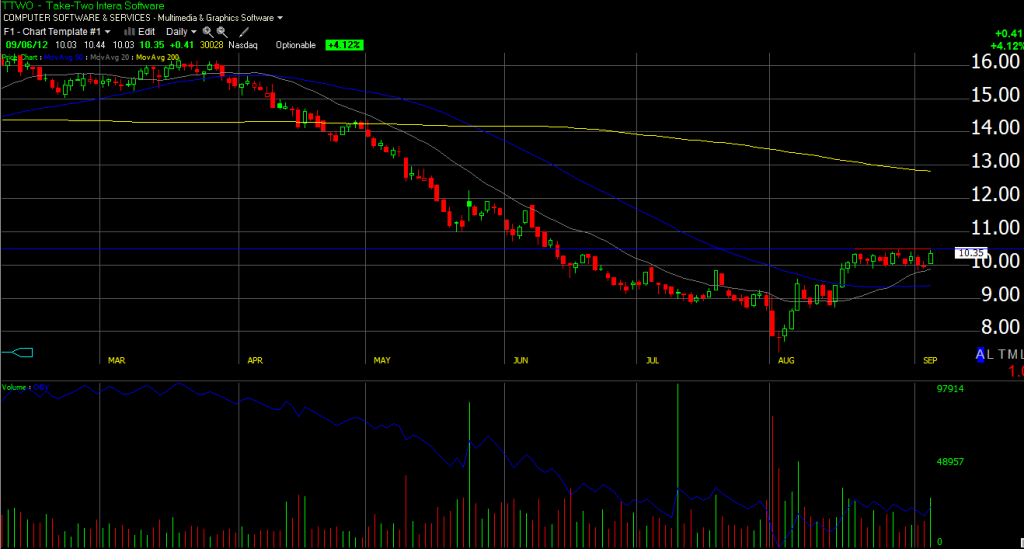Viewport: 1024px width, 549px height.
Task: Open the Chart Template #1 dropdown
Action: click(57, 31)
